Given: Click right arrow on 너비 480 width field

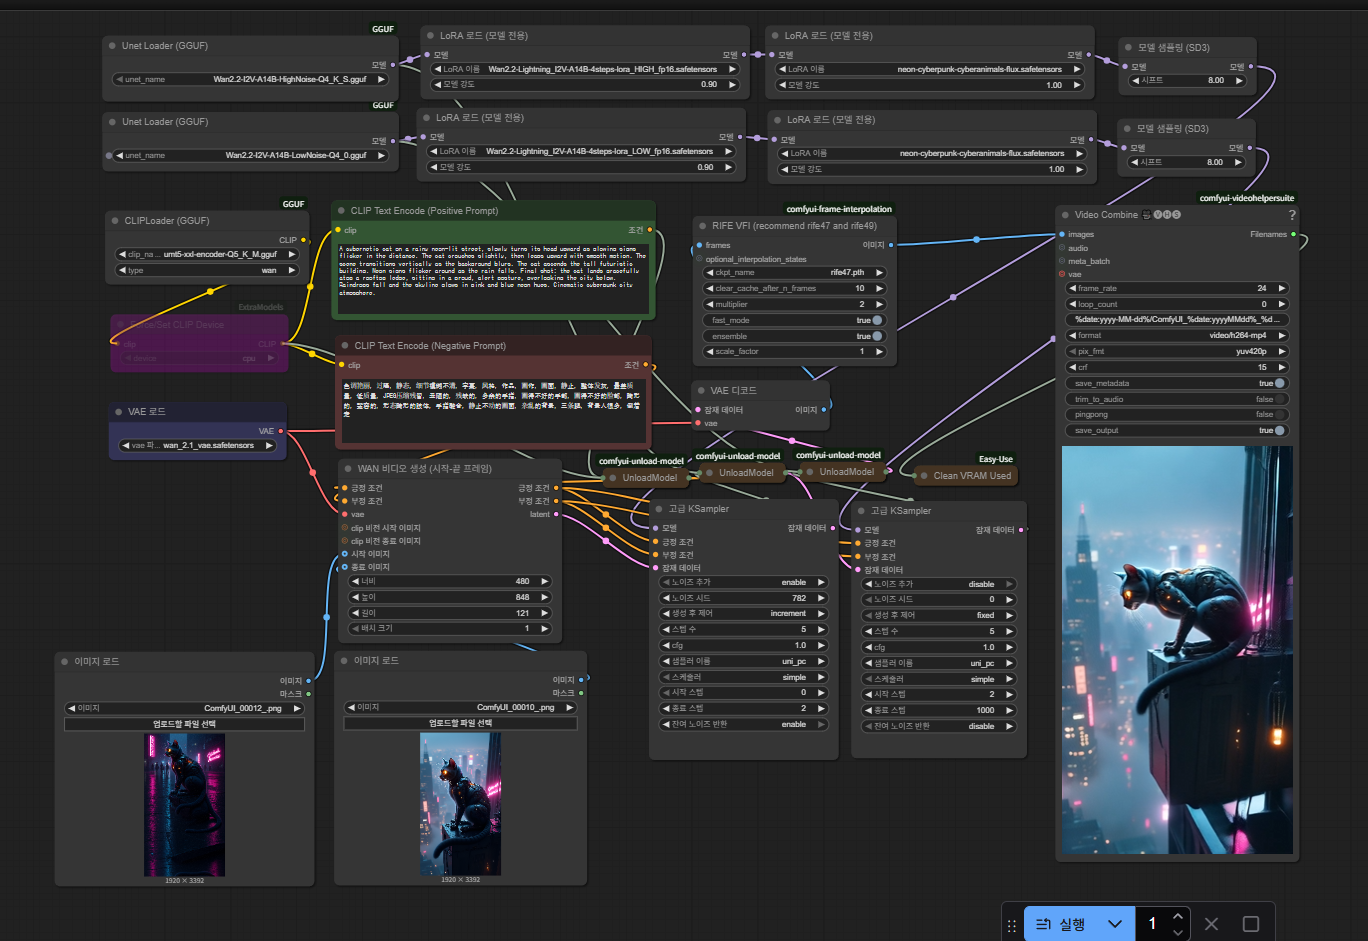Looking at the screenshot, I should 544,581.
